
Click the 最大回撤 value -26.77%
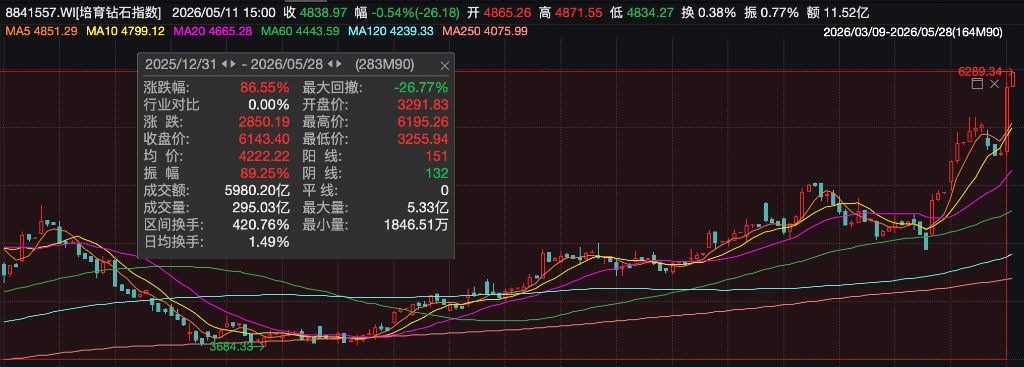pyautogui.click(x=421, y=87)
